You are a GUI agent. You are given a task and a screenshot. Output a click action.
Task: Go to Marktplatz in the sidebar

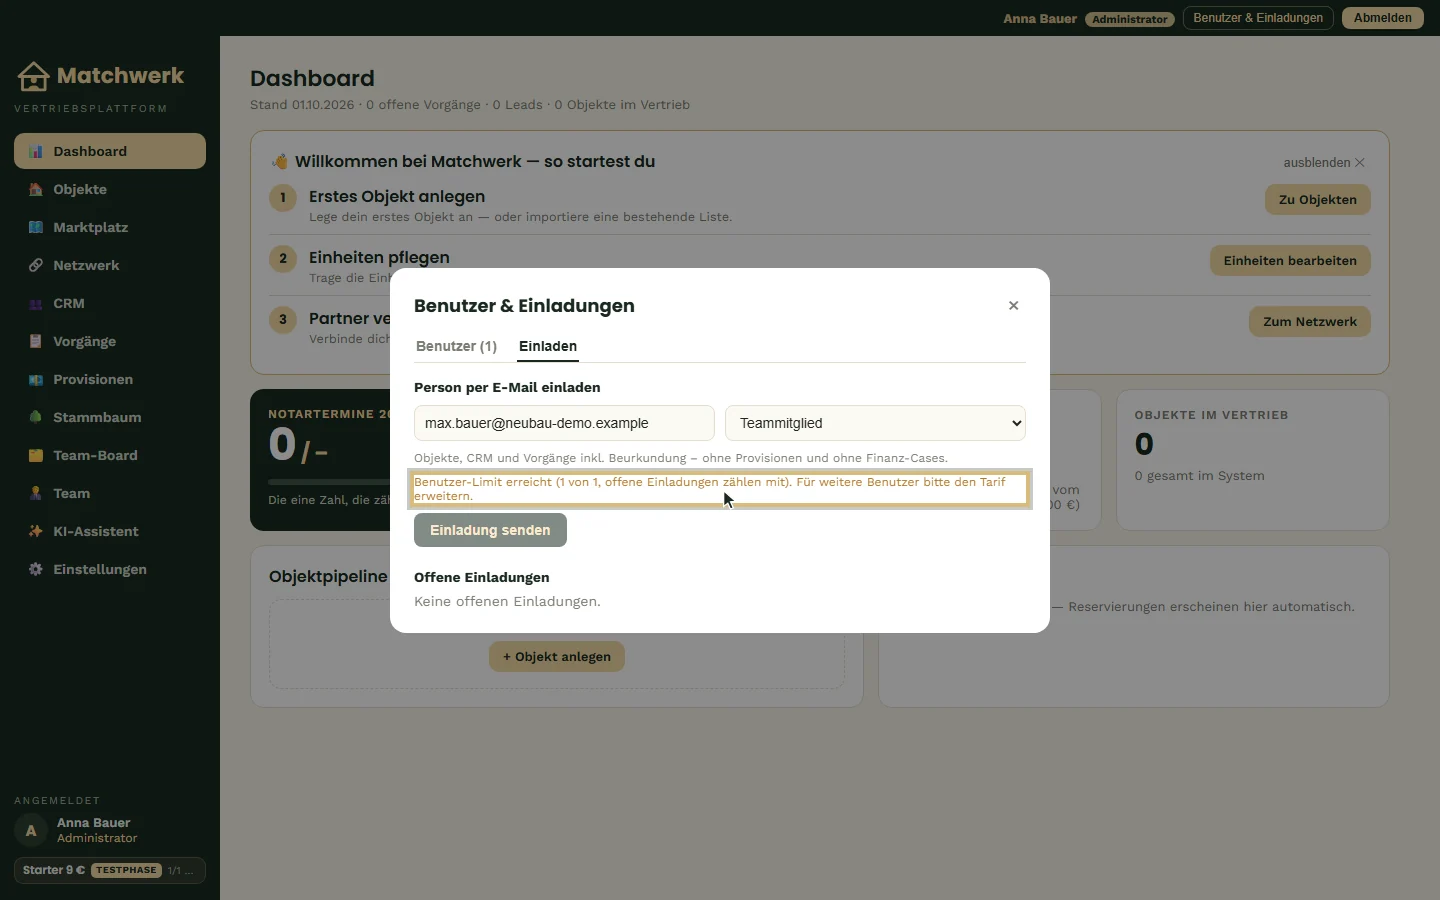[110, 228]
